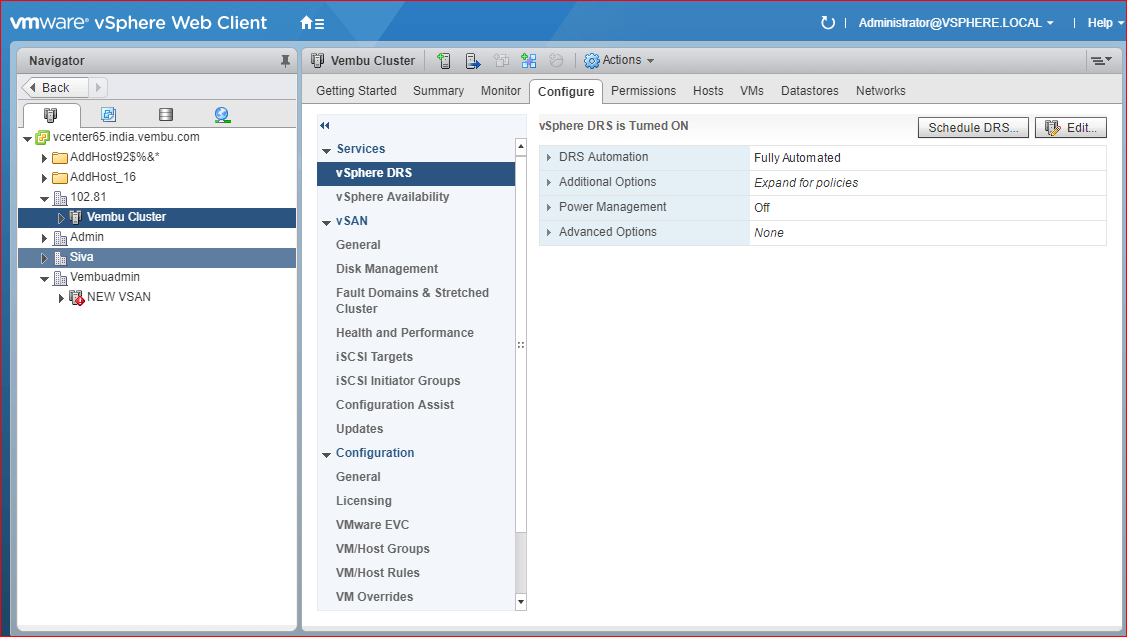Click the Schedule DRS... button

coord(973,127)
